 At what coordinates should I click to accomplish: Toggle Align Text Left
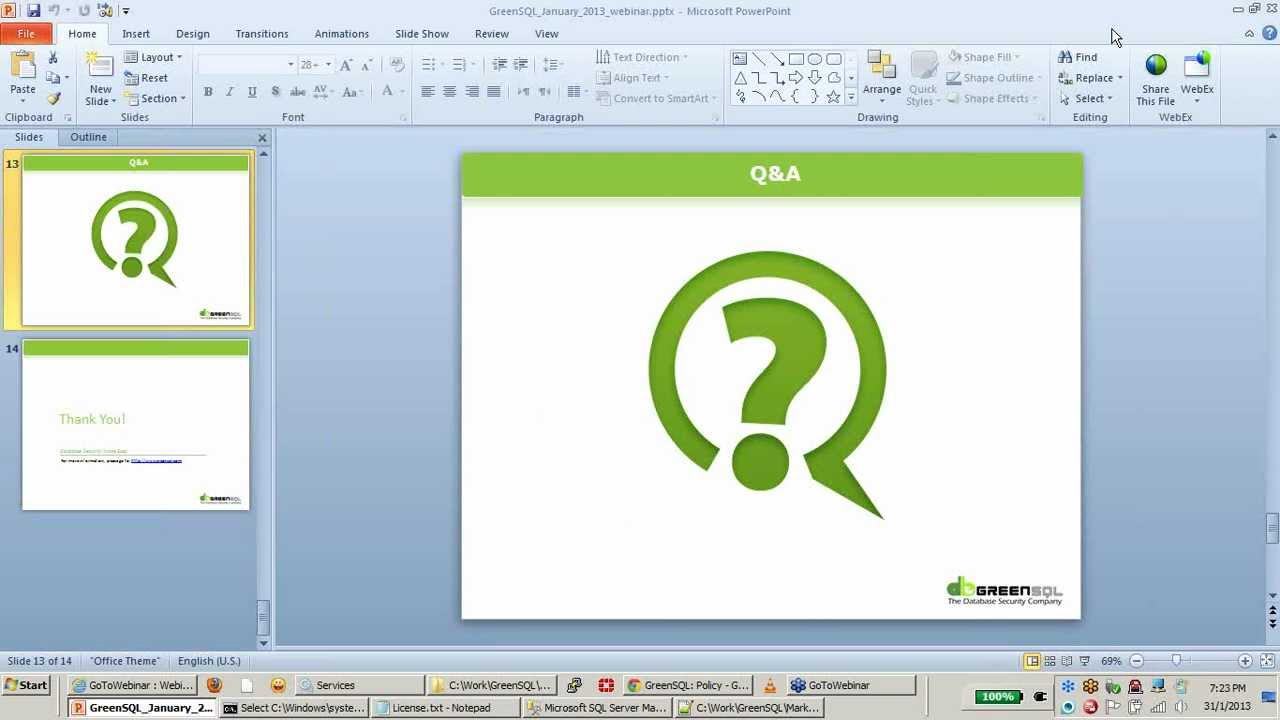click(x=427, y=92)
